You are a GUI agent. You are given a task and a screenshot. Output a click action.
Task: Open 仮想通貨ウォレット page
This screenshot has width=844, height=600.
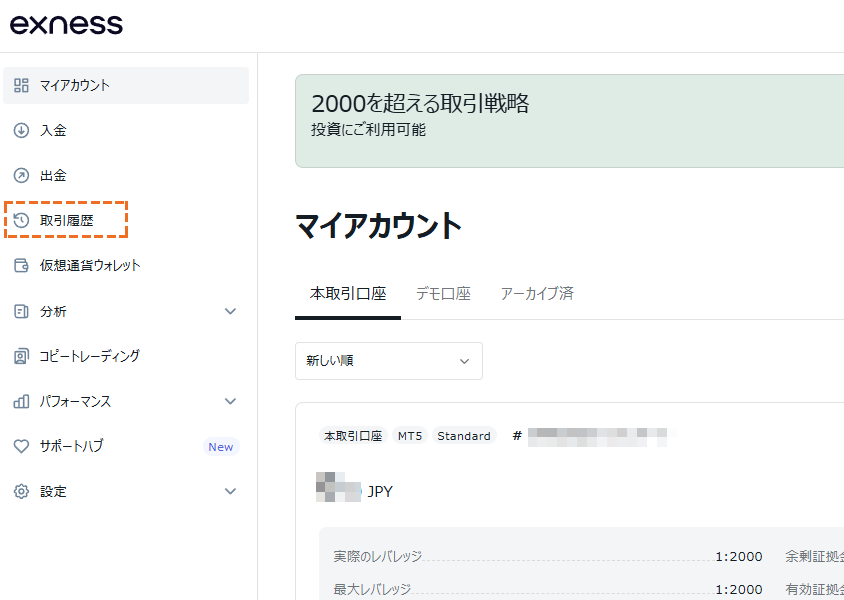coord(126,265)
